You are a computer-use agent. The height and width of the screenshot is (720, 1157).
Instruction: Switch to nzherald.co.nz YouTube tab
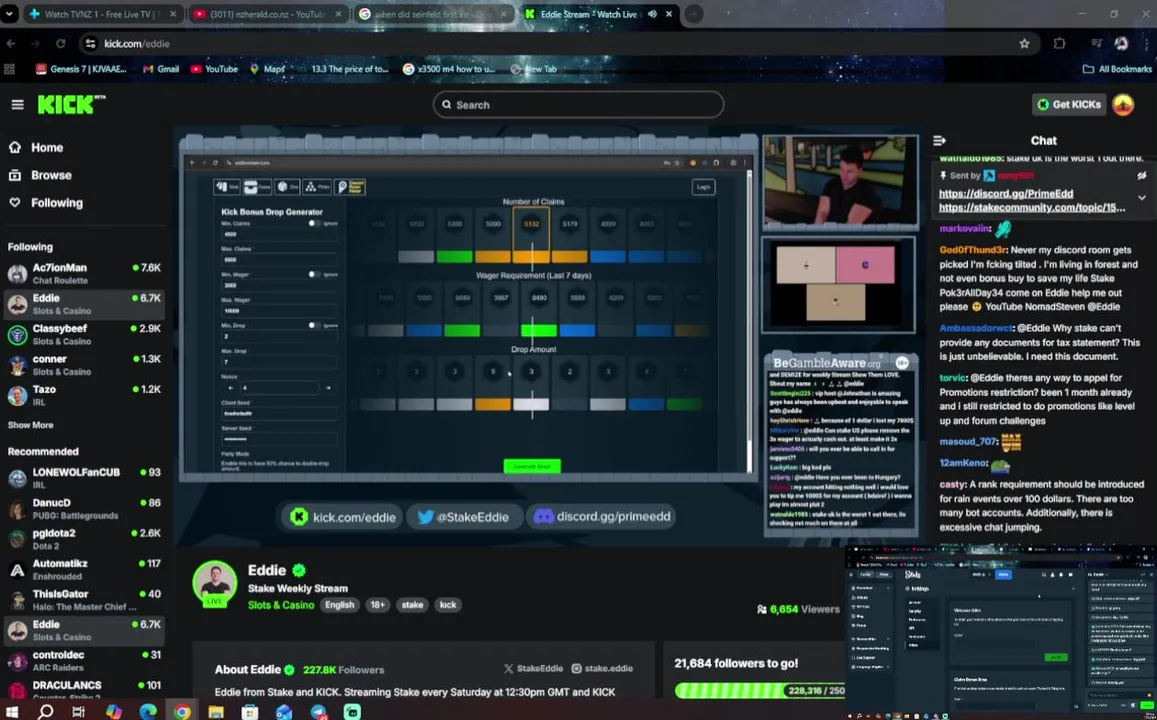(x=269, y=14)
